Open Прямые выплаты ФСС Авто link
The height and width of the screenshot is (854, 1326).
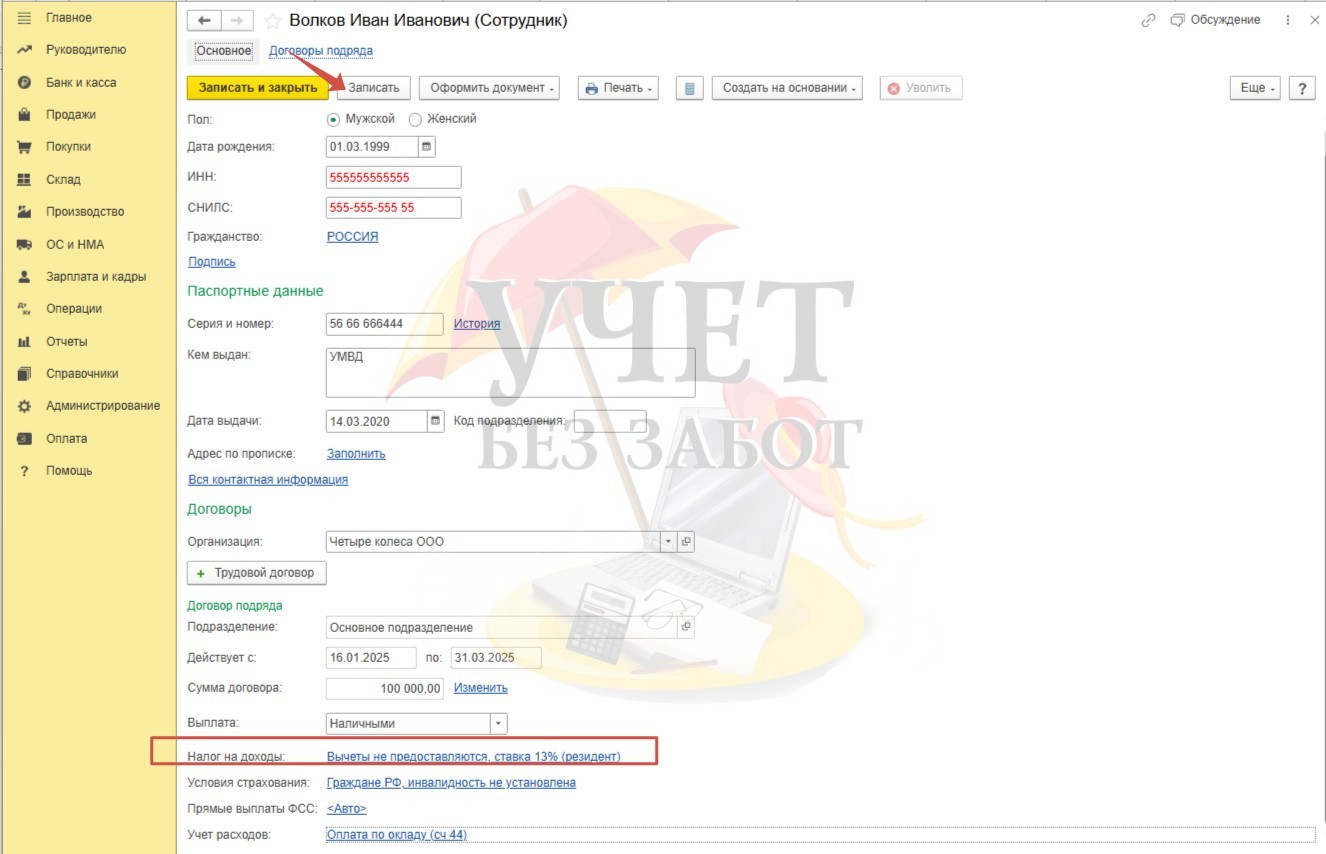pyautogui.click(x=347, y=809)
